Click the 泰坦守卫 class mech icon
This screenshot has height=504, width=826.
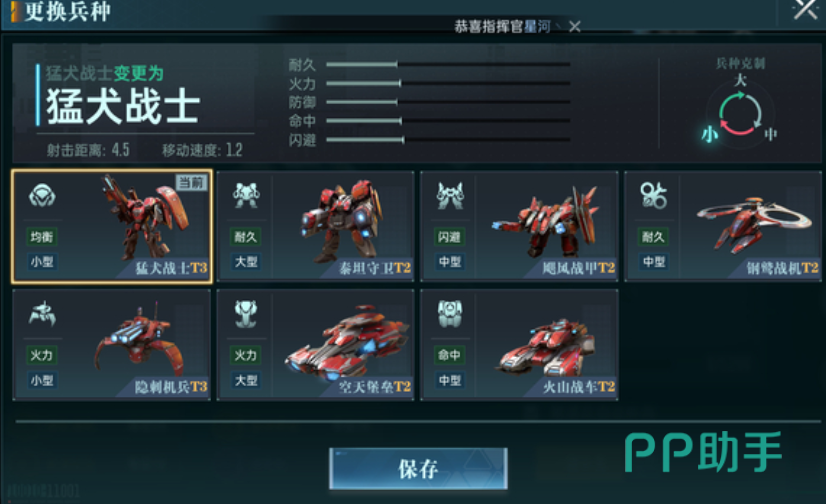pyautogui.click(x=246, y=195)
